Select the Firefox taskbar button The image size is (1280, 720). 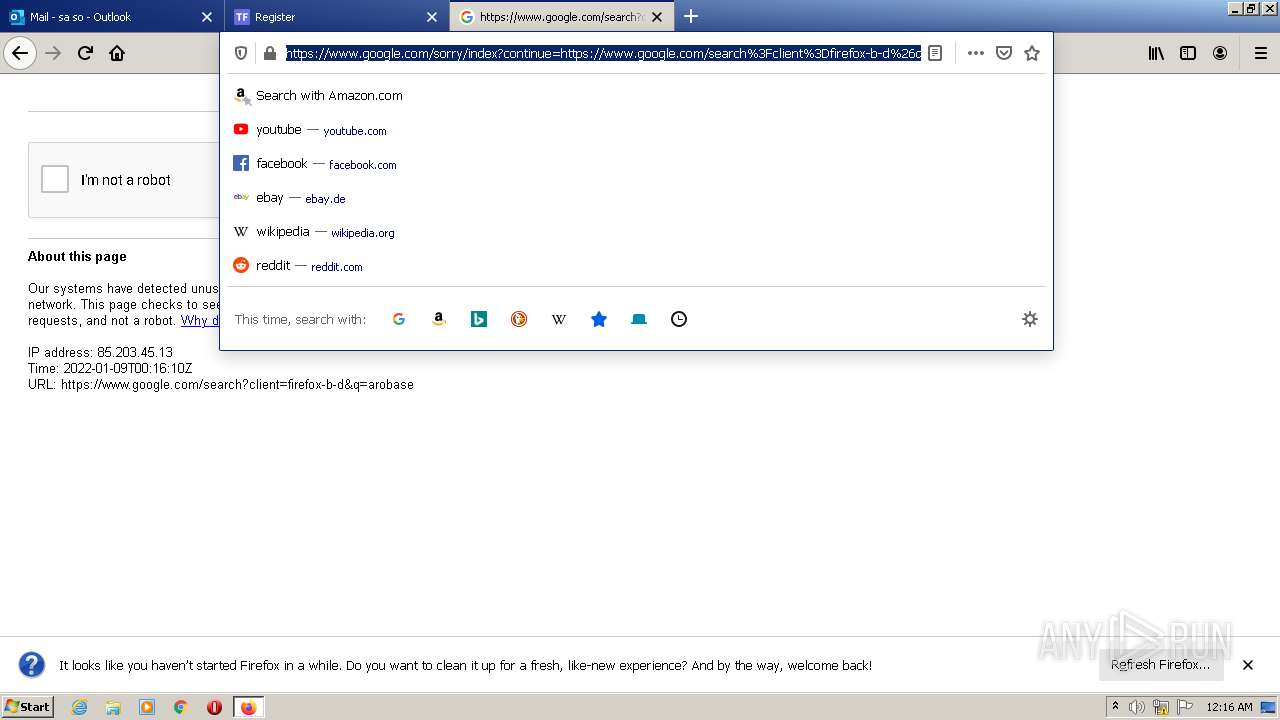pyautogui.click(x=248, y=707)
